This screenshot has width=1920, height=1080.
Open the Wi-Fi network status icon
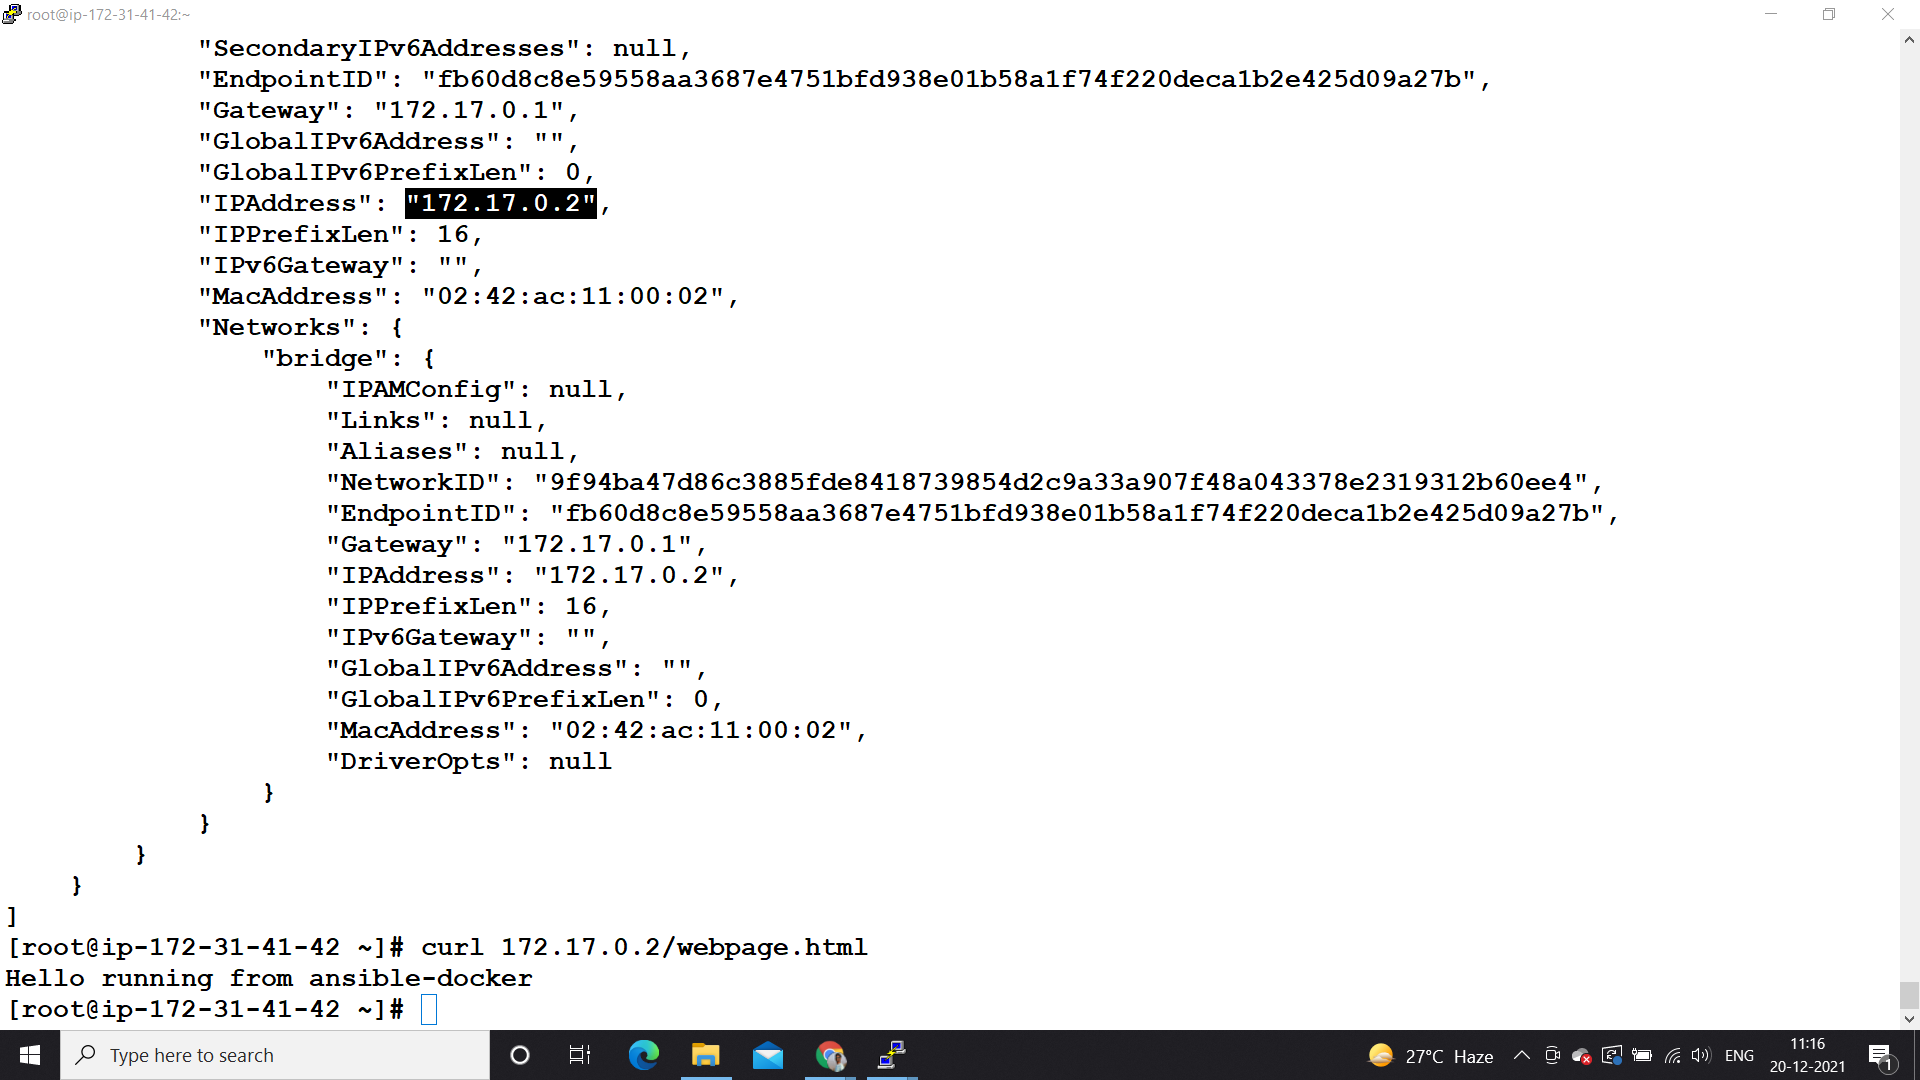tap(1671, 1055)
